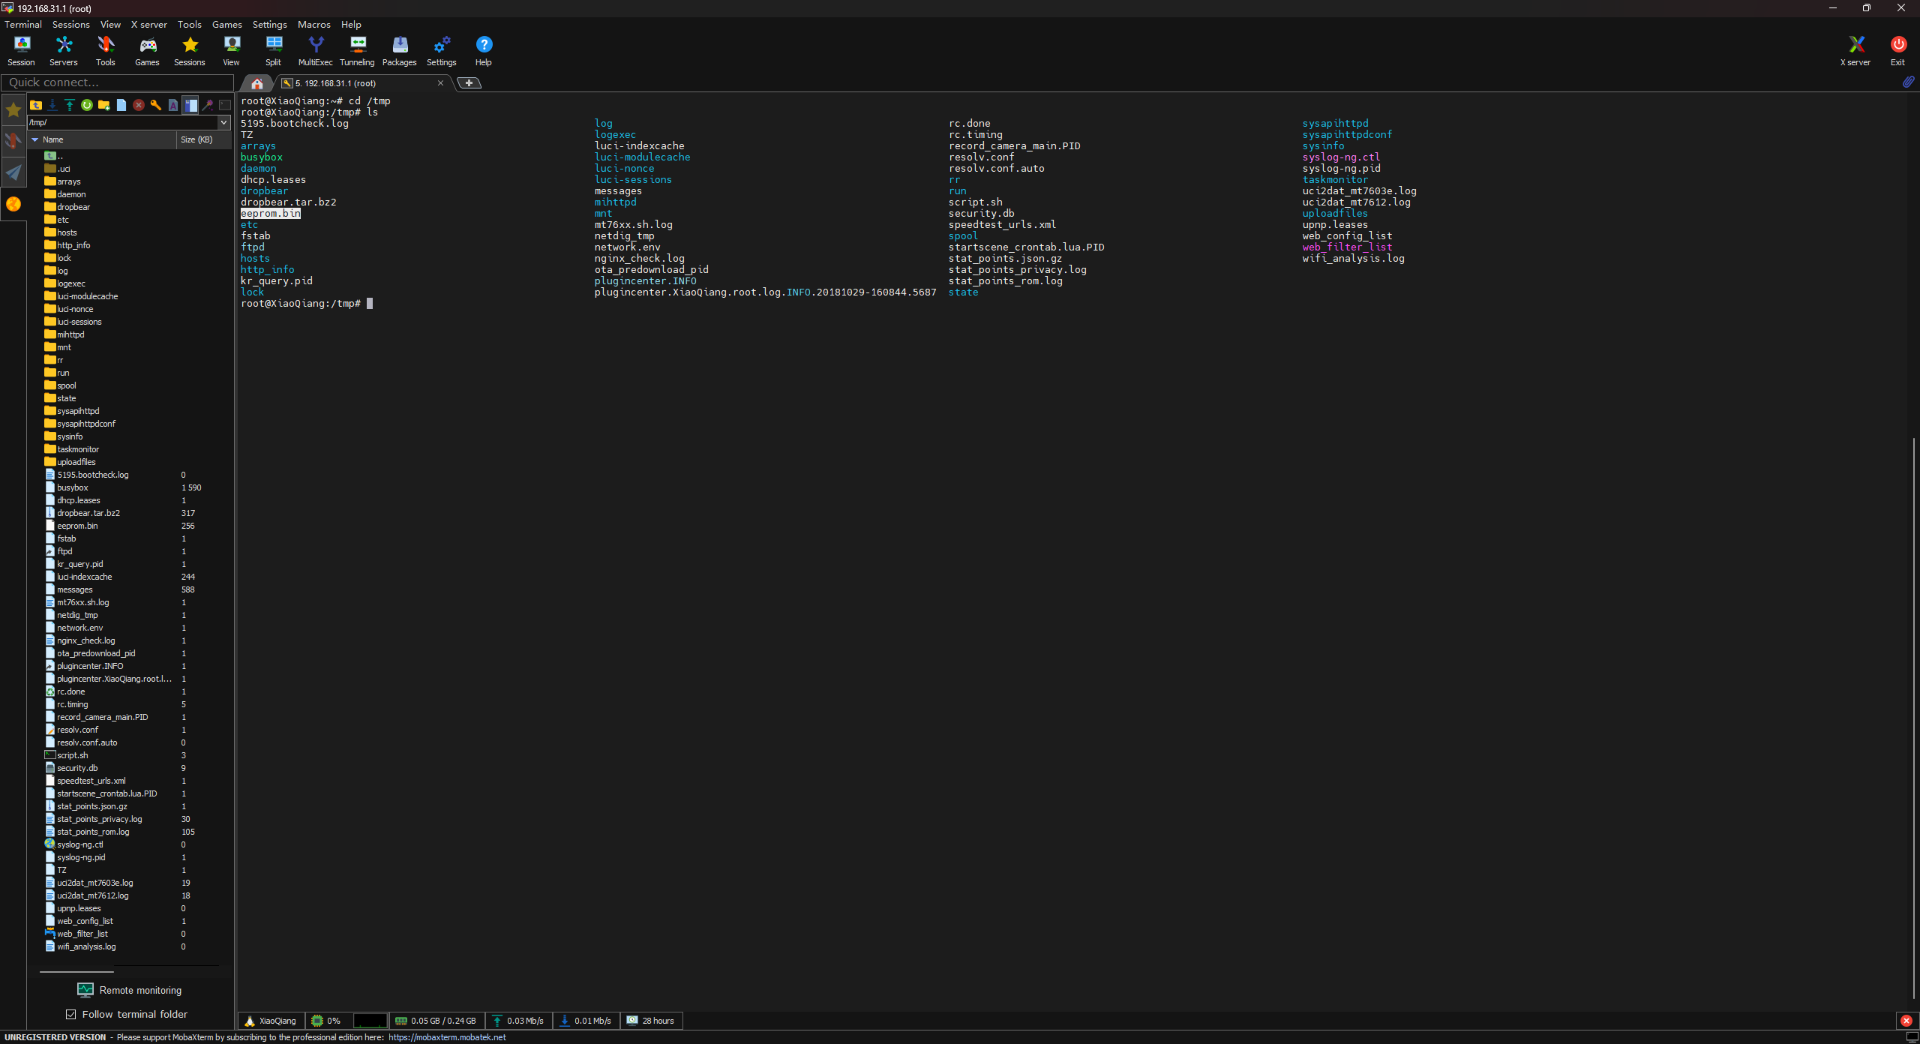Open the Terminal menu
Screen dimensions: 1920x1044
click(x=23, y=24)
